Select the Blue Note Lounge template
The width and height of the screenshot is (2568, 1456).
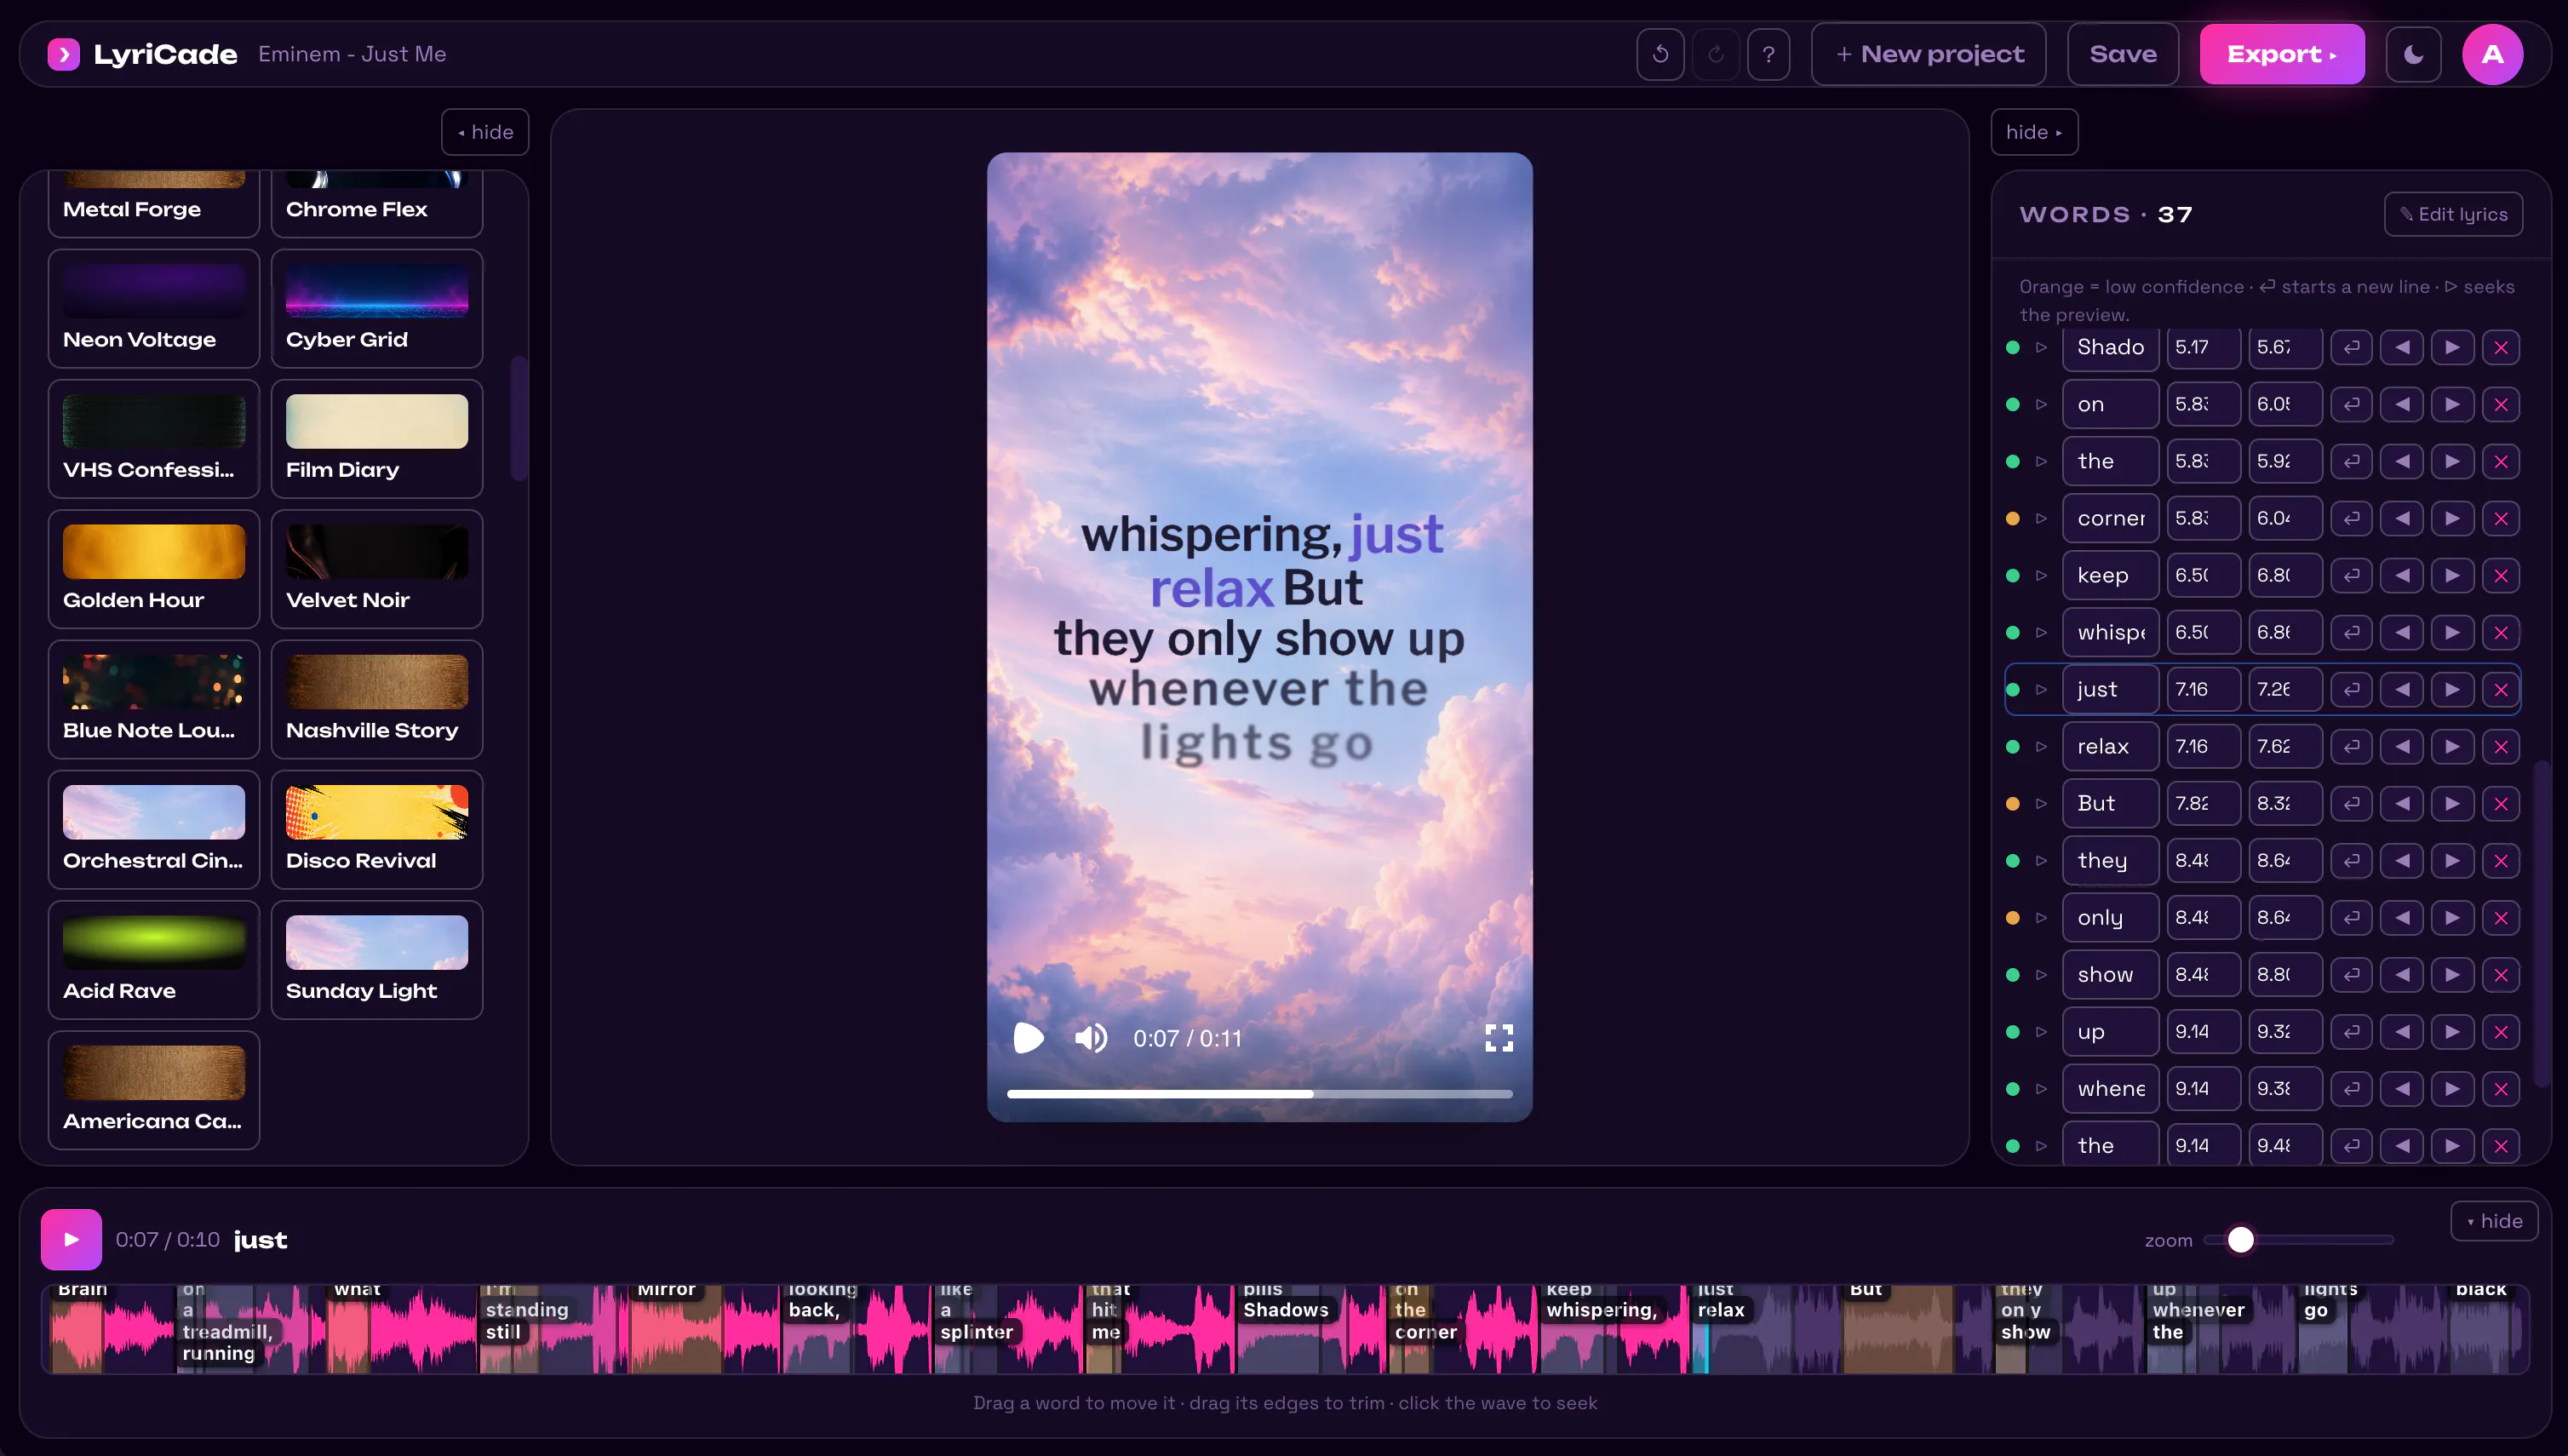154,699
